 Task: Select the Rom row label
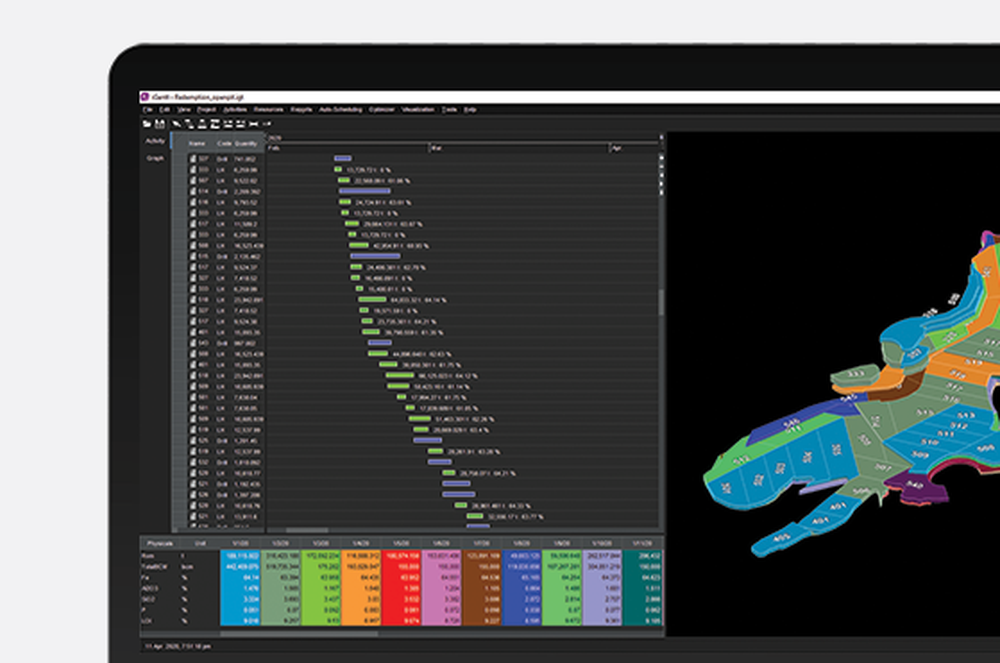(147, 557)
